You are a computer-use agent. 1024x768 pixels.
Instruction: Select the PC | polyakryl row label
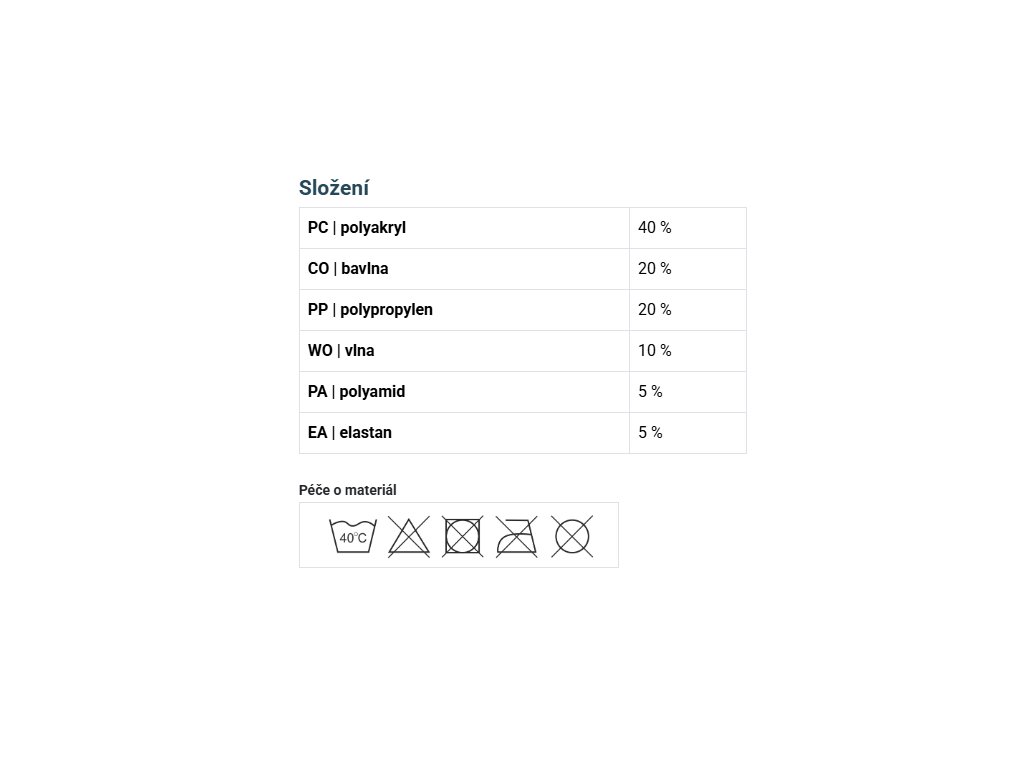point(357,228)
